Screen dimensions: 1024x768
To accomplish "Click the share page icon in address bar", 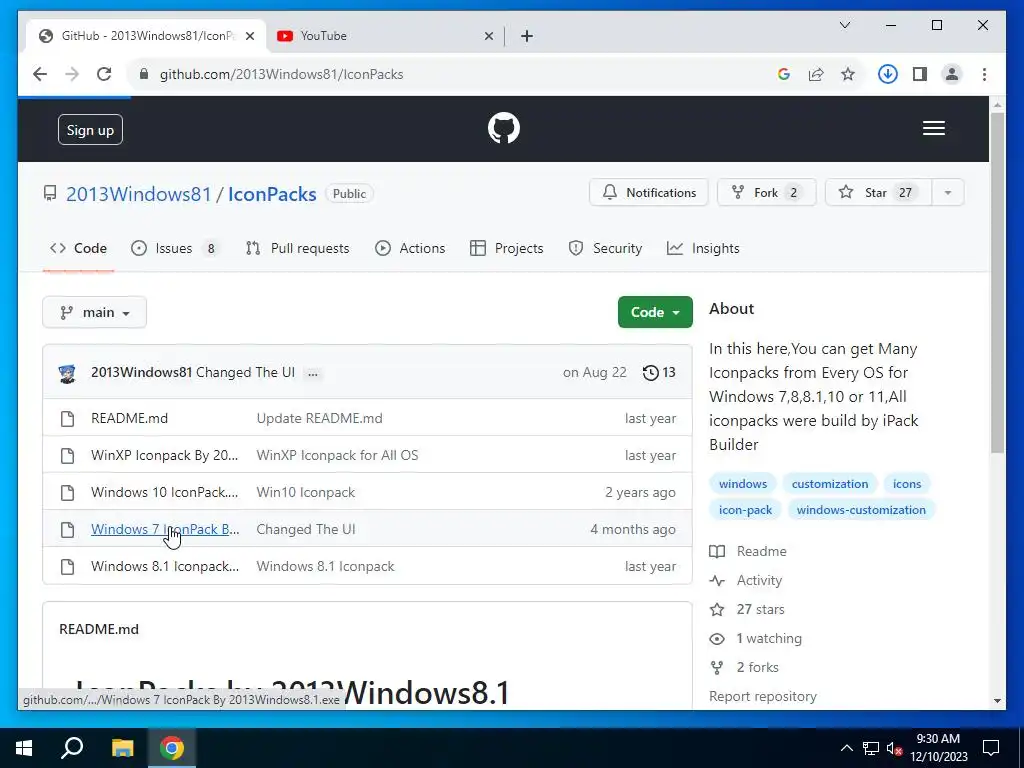I will [816, 74].
